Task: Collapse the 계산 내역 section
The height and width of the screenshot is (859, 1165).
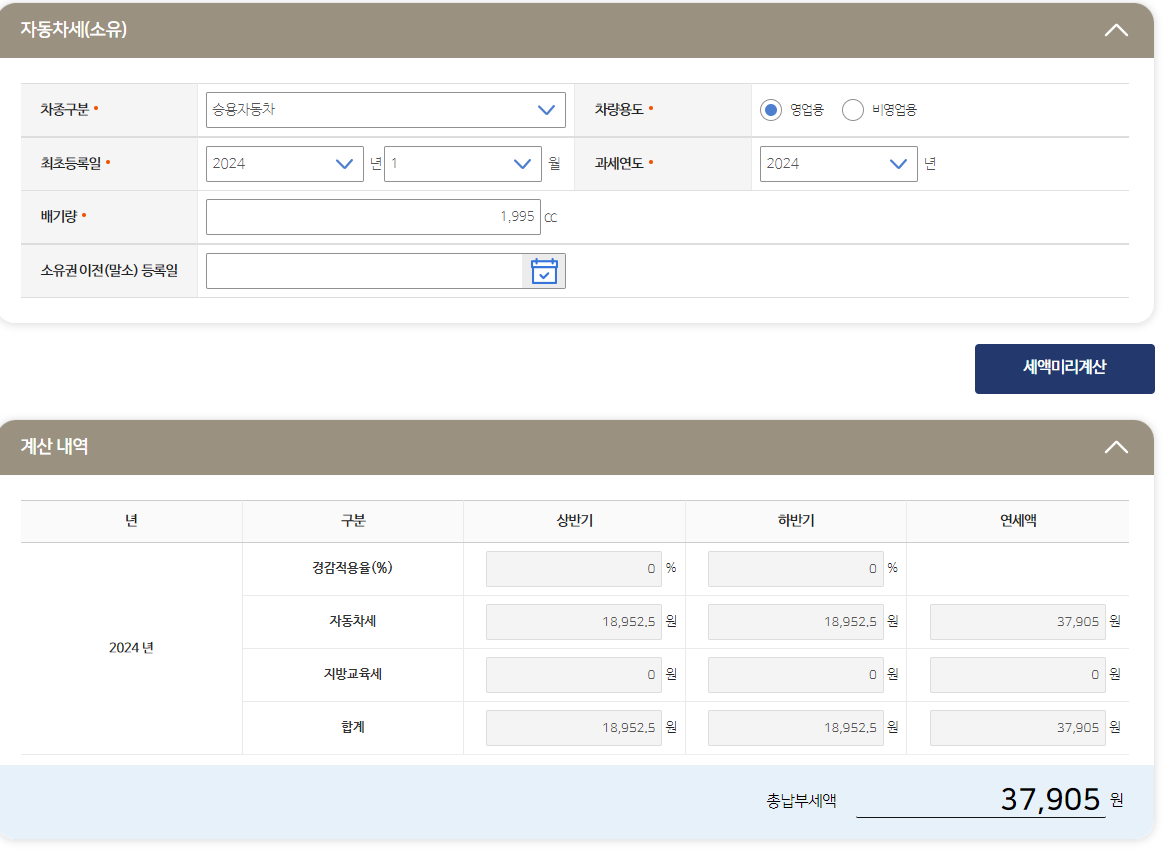Action: [1115, 447]
